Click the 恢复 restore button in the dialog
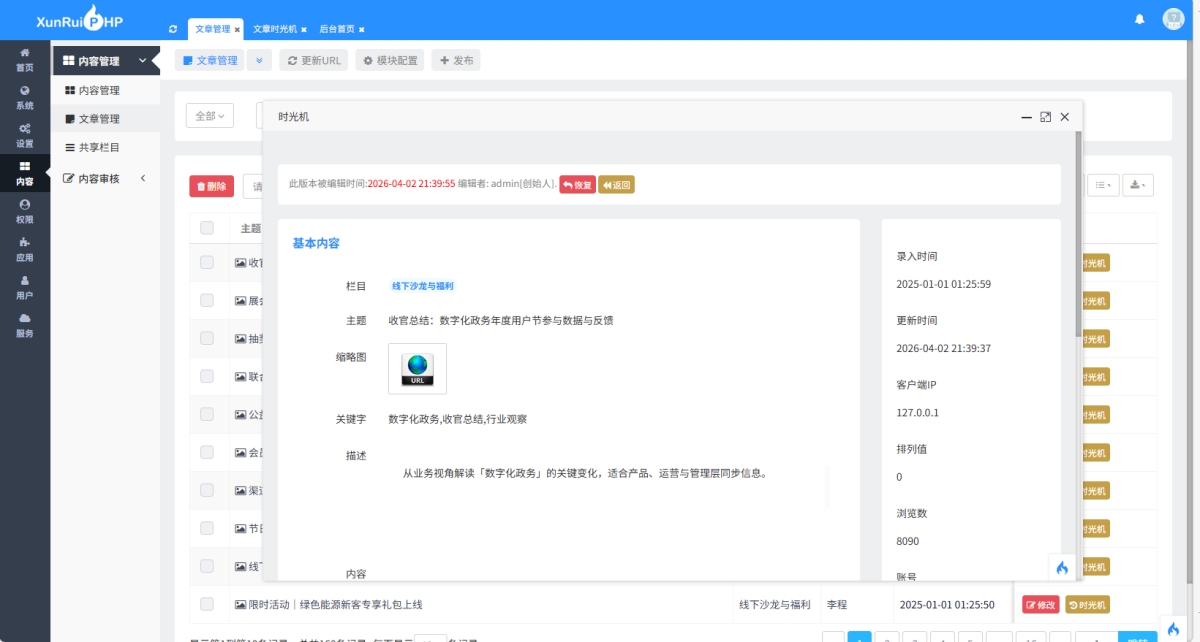1200x642 pixels. coord(577,184)
